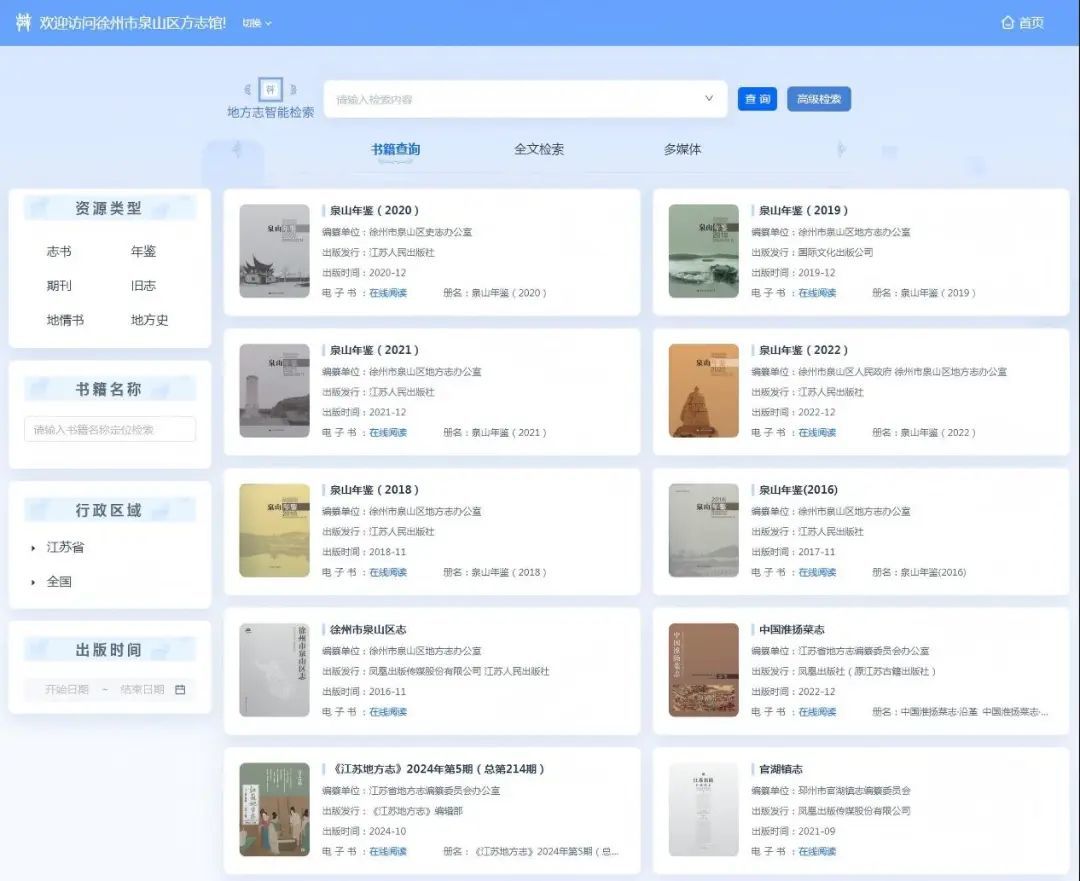Click the smart retrieval icon above 地方志智能检索

pyautogui.click(x=270, y=90)
